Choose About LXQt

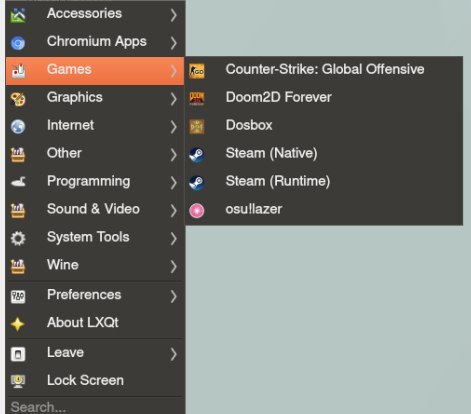tap(95, 324)
